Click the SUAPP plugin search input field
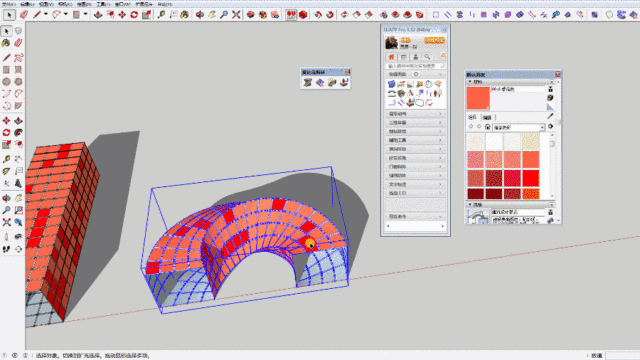This screenshot has width=640, height=360. pyautogui.click(x=415, y=66)
